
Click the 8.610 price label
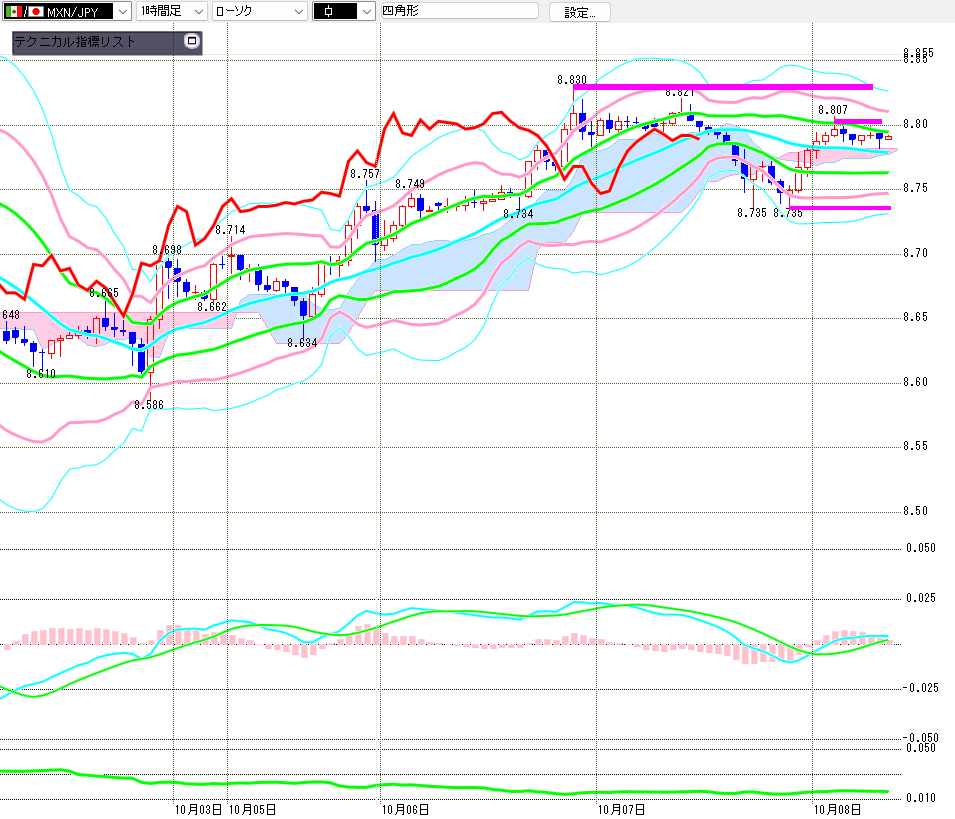(41, 373)
